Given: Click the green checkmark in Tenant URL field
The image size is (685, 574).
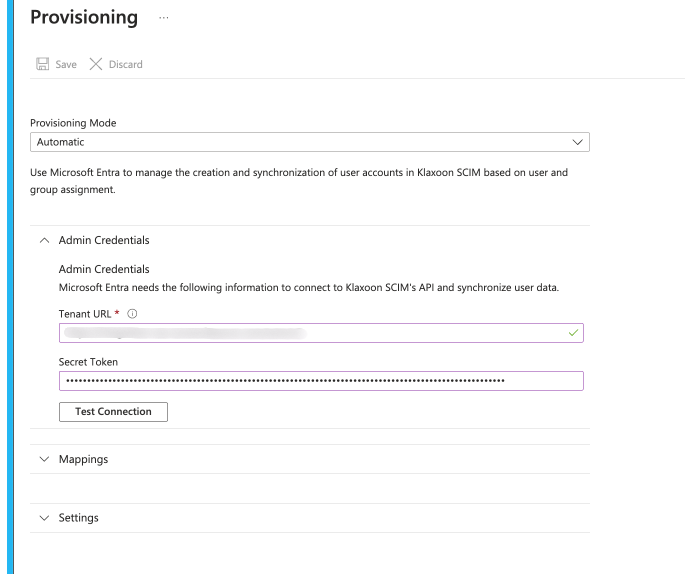Looking at the screenshot, I should (572, 333).
